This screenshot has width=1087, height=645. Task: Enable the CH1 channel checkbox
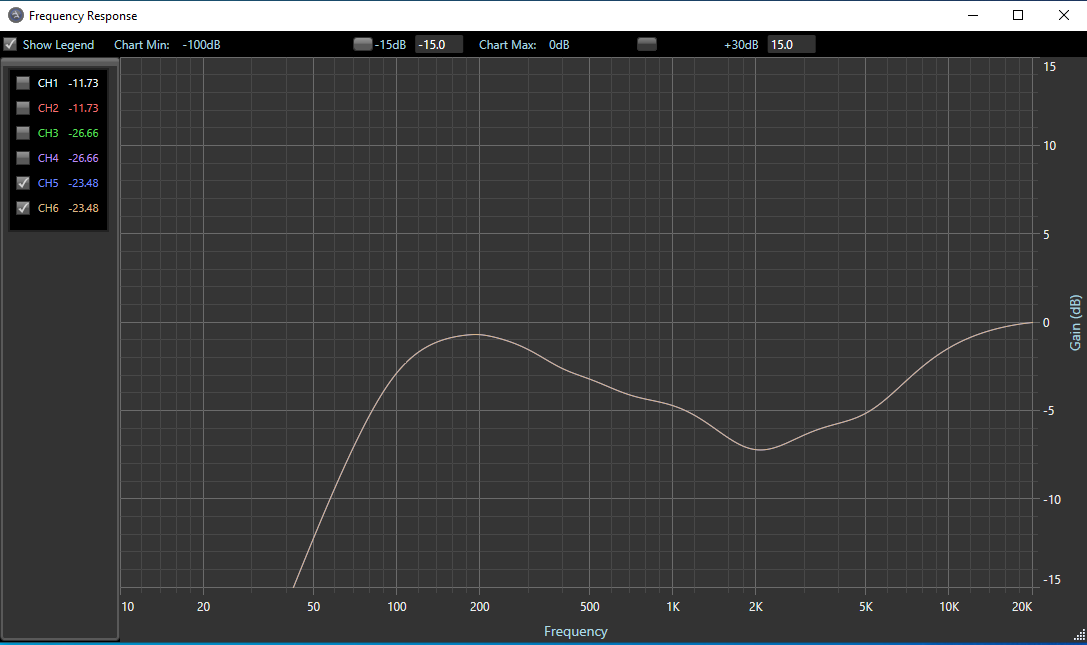(x=23, y=83)
